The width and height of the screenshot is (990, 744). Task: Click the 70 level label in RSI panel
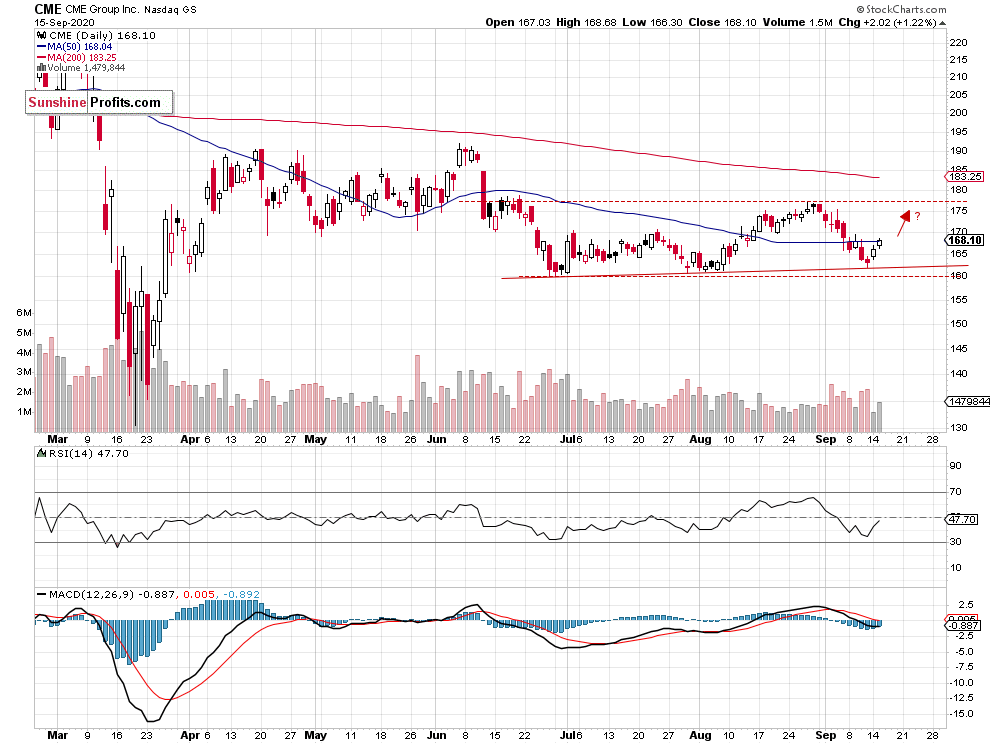point(955,491)
